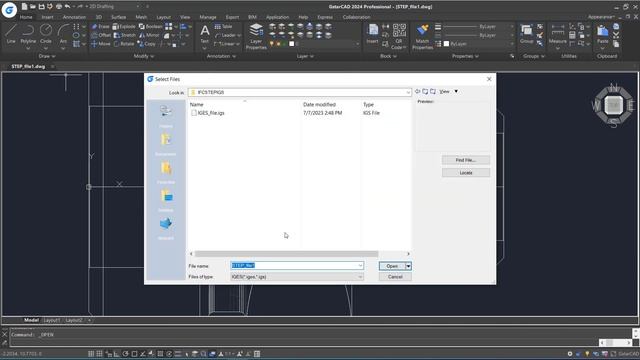Click the Save icon in quick access toolbar
Viewport: 640px width, 360px height.
pyautogui.click(x=41, y=7)
